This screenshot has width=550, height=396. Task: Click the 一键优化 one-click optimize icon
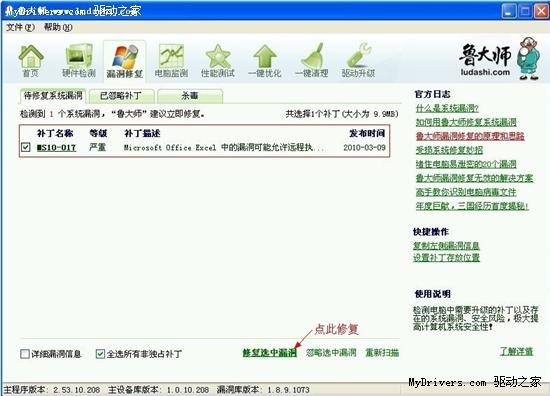[264, 60]
